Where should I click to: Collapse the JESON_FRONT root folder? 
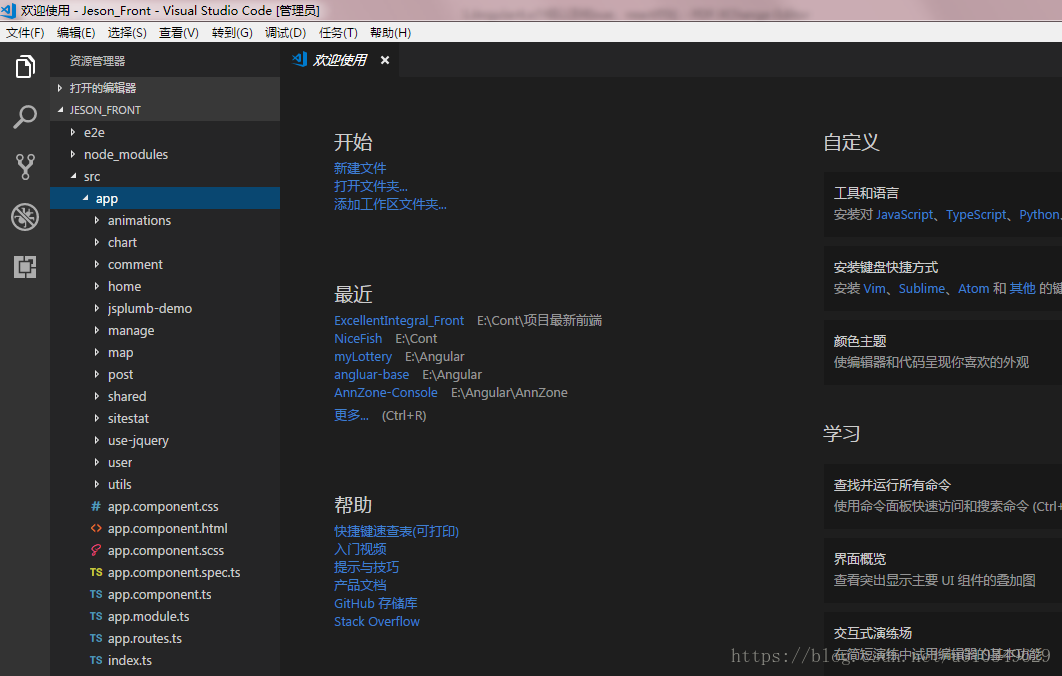[x=60, y=110]
